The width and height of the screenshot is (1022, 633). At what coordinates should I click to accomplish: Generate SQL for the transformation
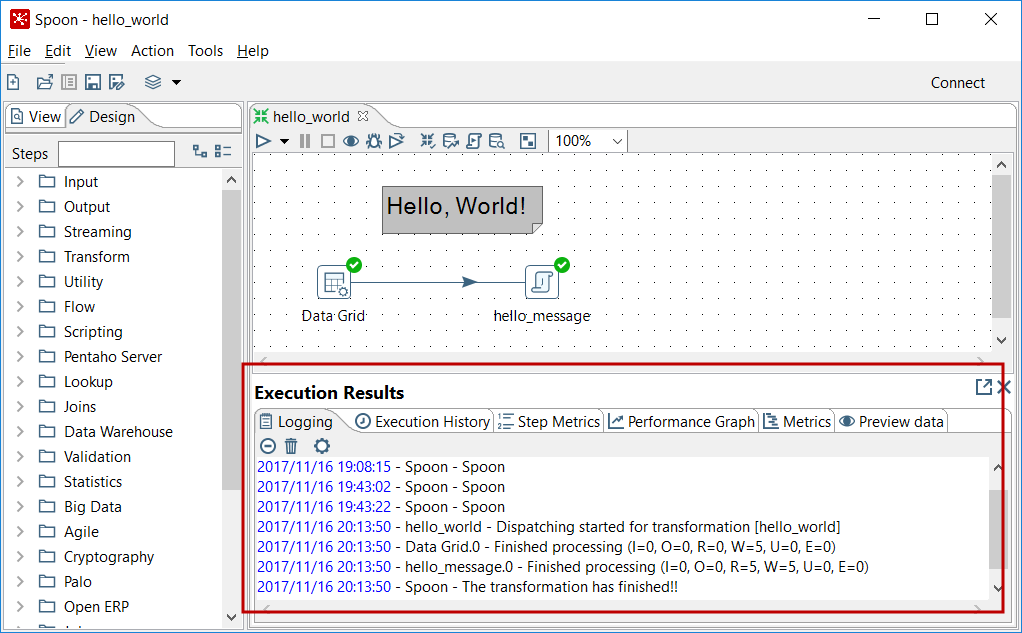point(474,141)
